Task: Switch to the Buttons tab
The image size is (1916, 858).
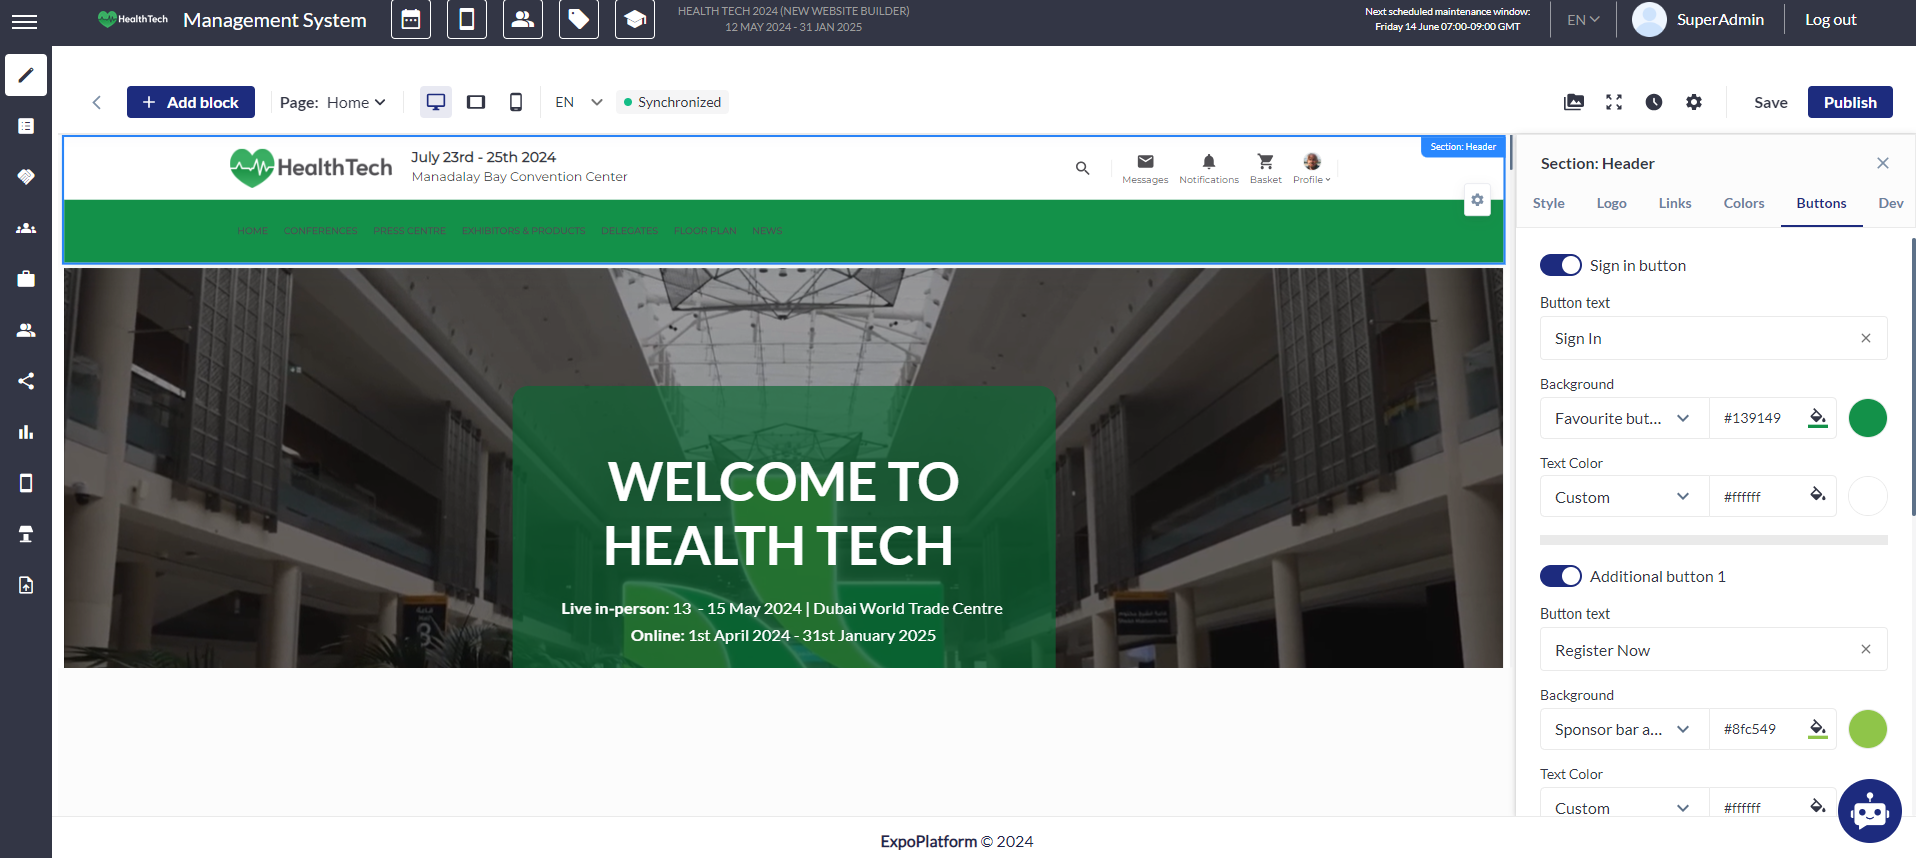Action: (1821, 203)
